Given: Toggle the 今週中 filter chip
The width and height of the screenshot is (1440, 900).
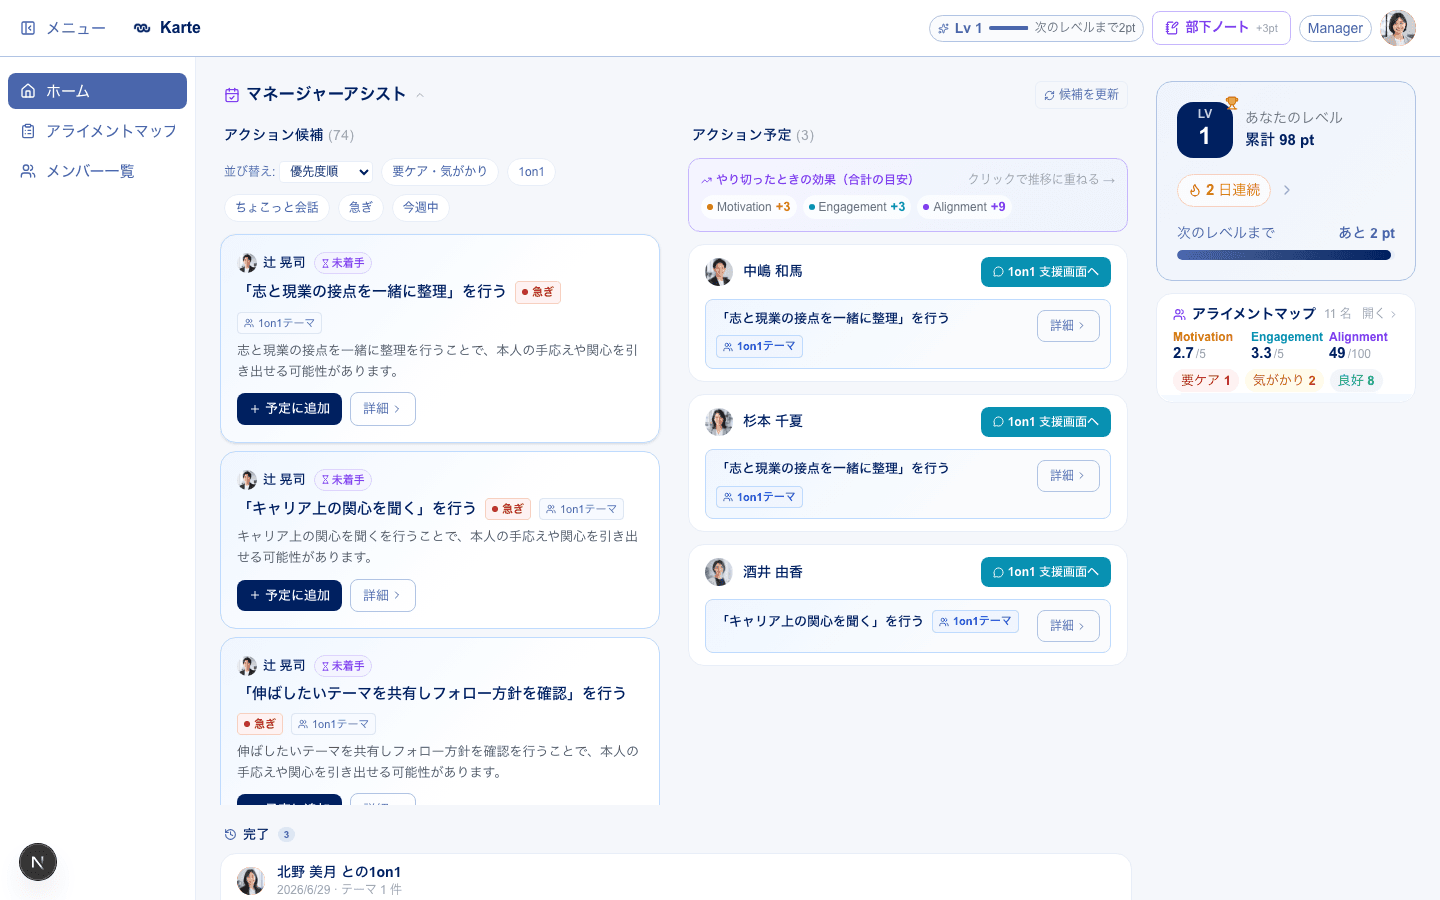Looking at the screenshot, I should tap(421, 208).
